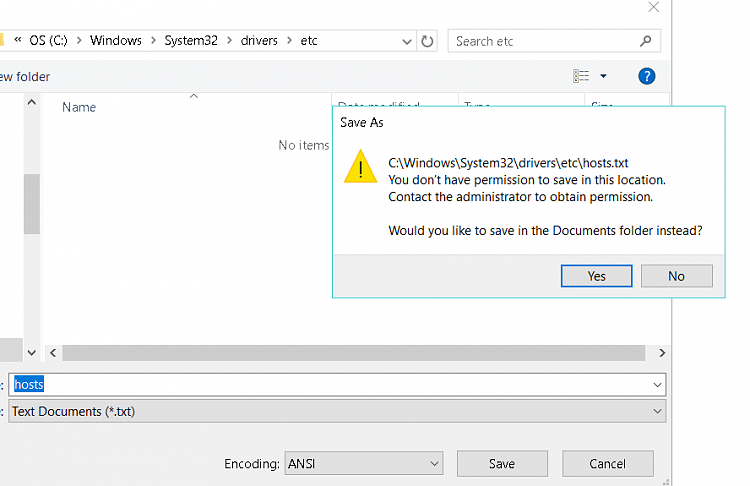
Task: Expand arrow after Windows breadcrumb
Action: coord(153,41)
